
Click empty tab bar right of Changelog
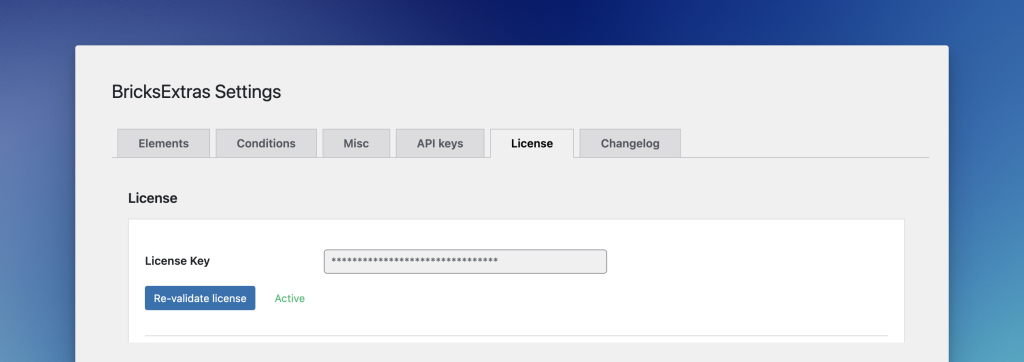pyautogui.click(x=805, y=143)
